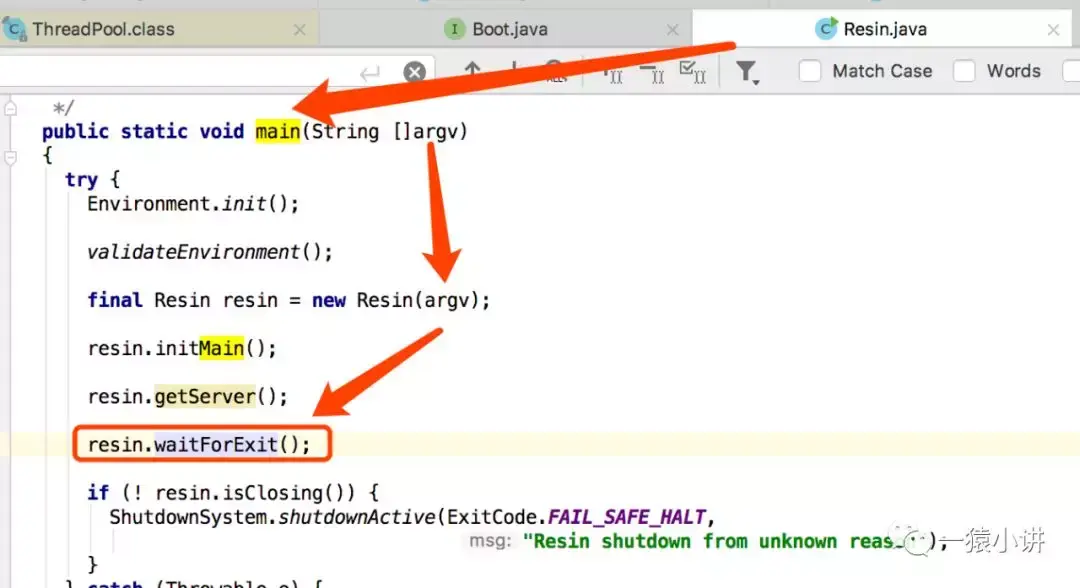1080x588 pixels.
Task: Click validateEnvironment() call
Action: [209, 252]
